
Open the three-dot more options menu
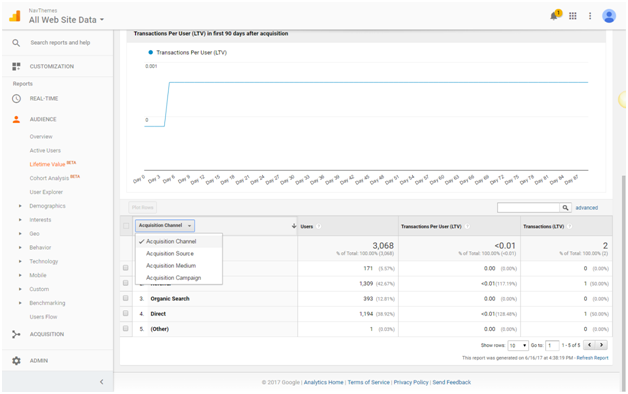590,16
